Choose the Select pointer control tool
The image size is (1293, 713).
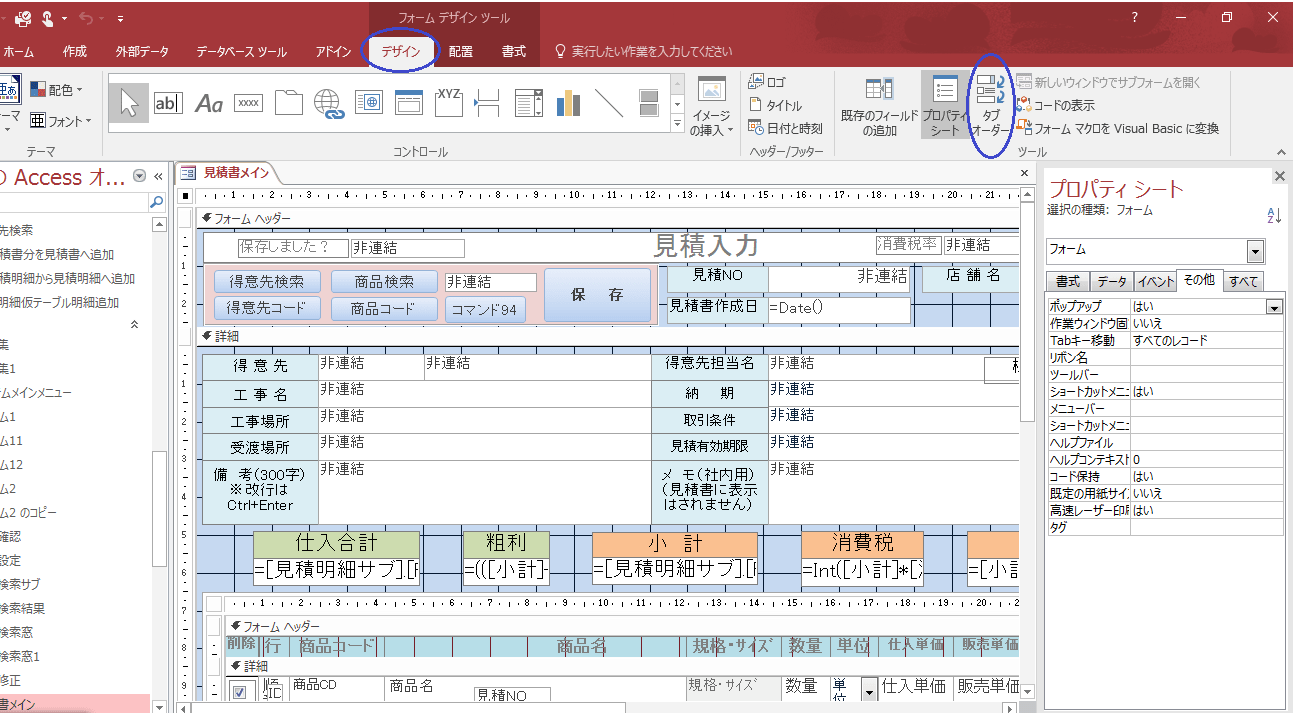tap(129, 103)
